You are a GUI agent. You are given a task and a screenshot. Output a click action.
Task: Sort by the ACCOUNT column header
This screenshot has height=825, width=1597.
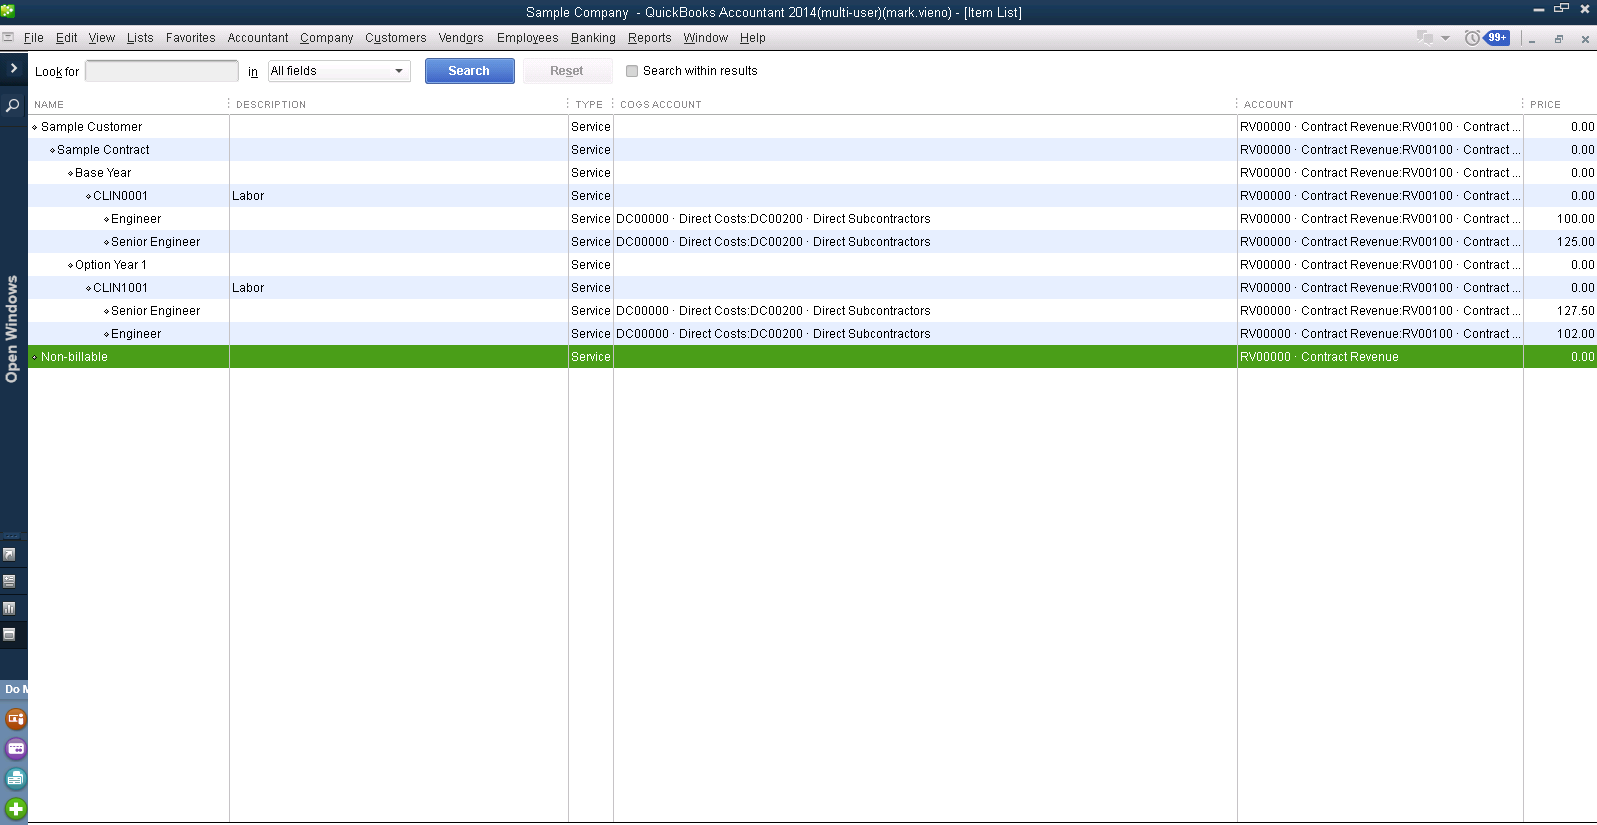(x=1268, y=104)
